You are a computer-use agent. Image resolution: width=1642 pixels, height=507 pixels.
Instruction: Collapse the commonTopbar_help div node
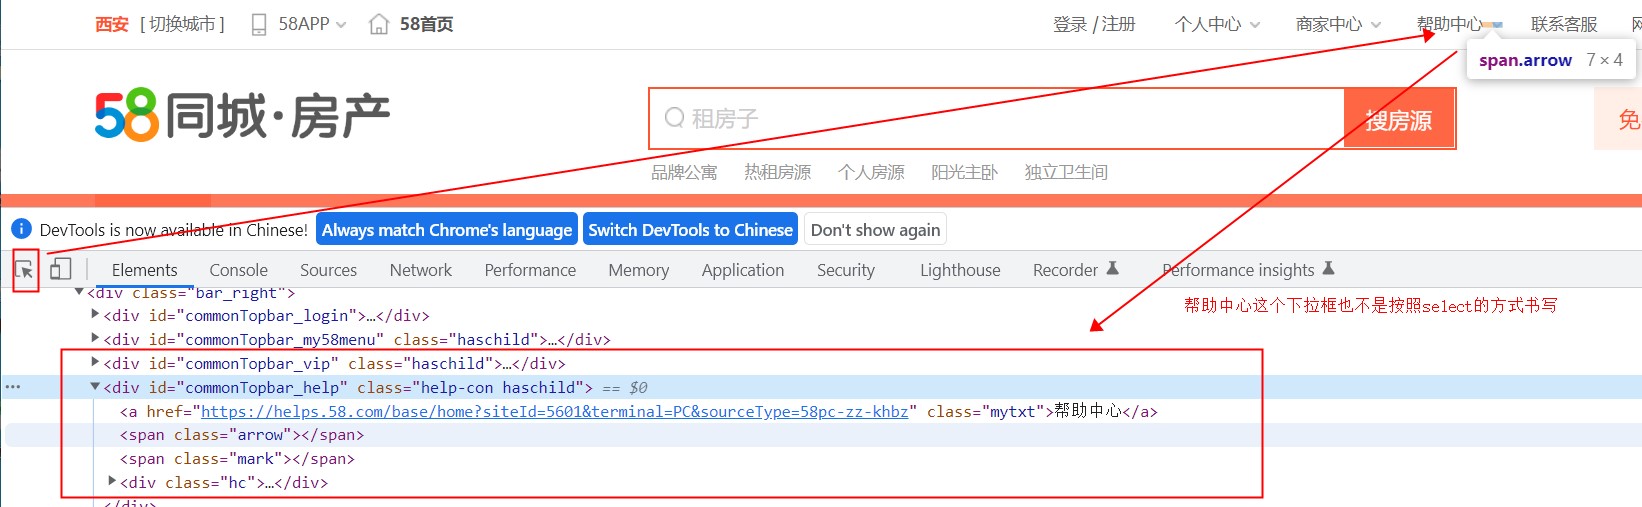pyautogui.click(x=95, y=386)
